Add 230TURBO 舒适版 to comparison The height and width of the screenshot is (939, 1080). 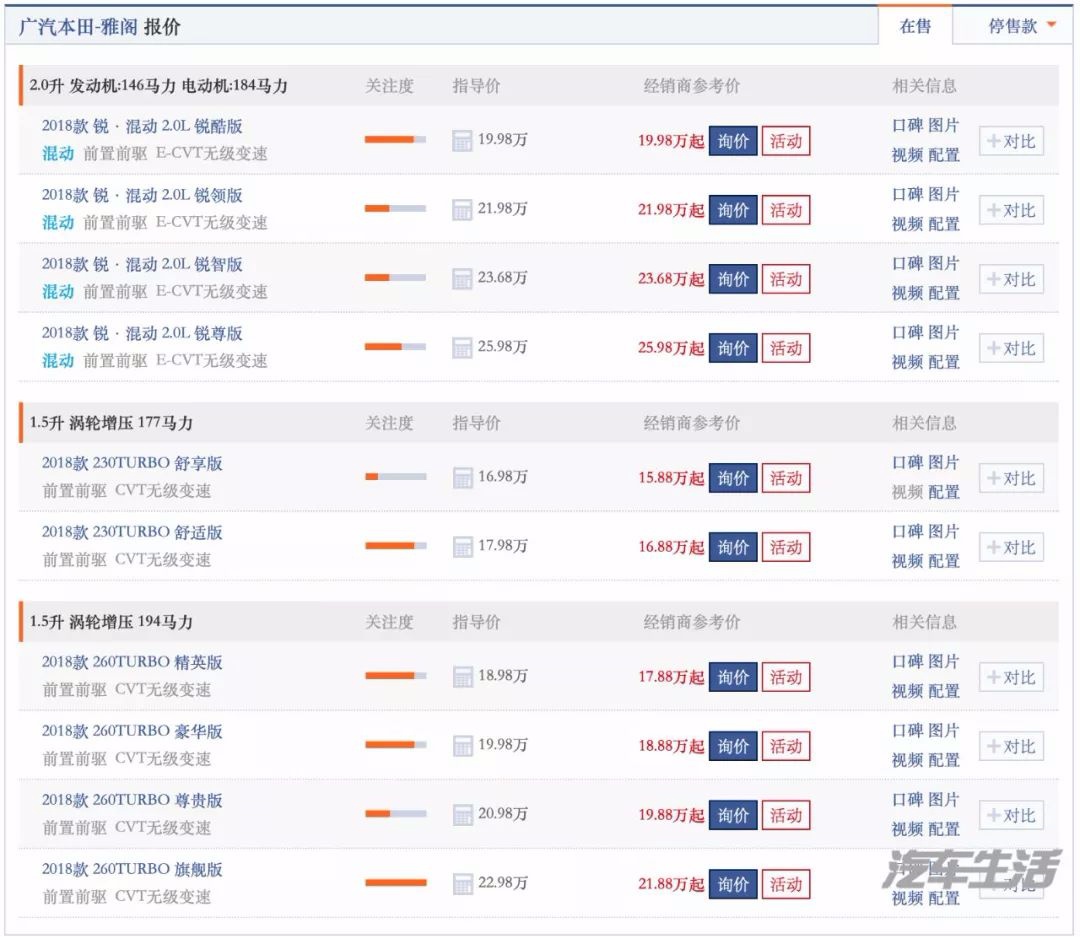(1011, 547)
